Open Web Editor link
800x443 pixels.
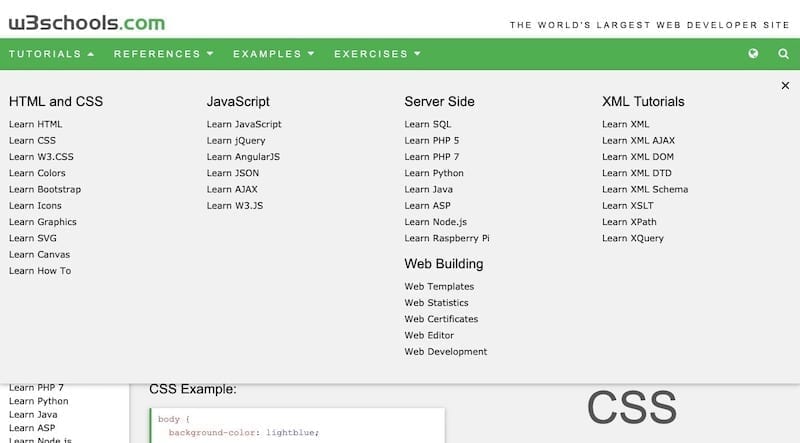click(429, 335)
